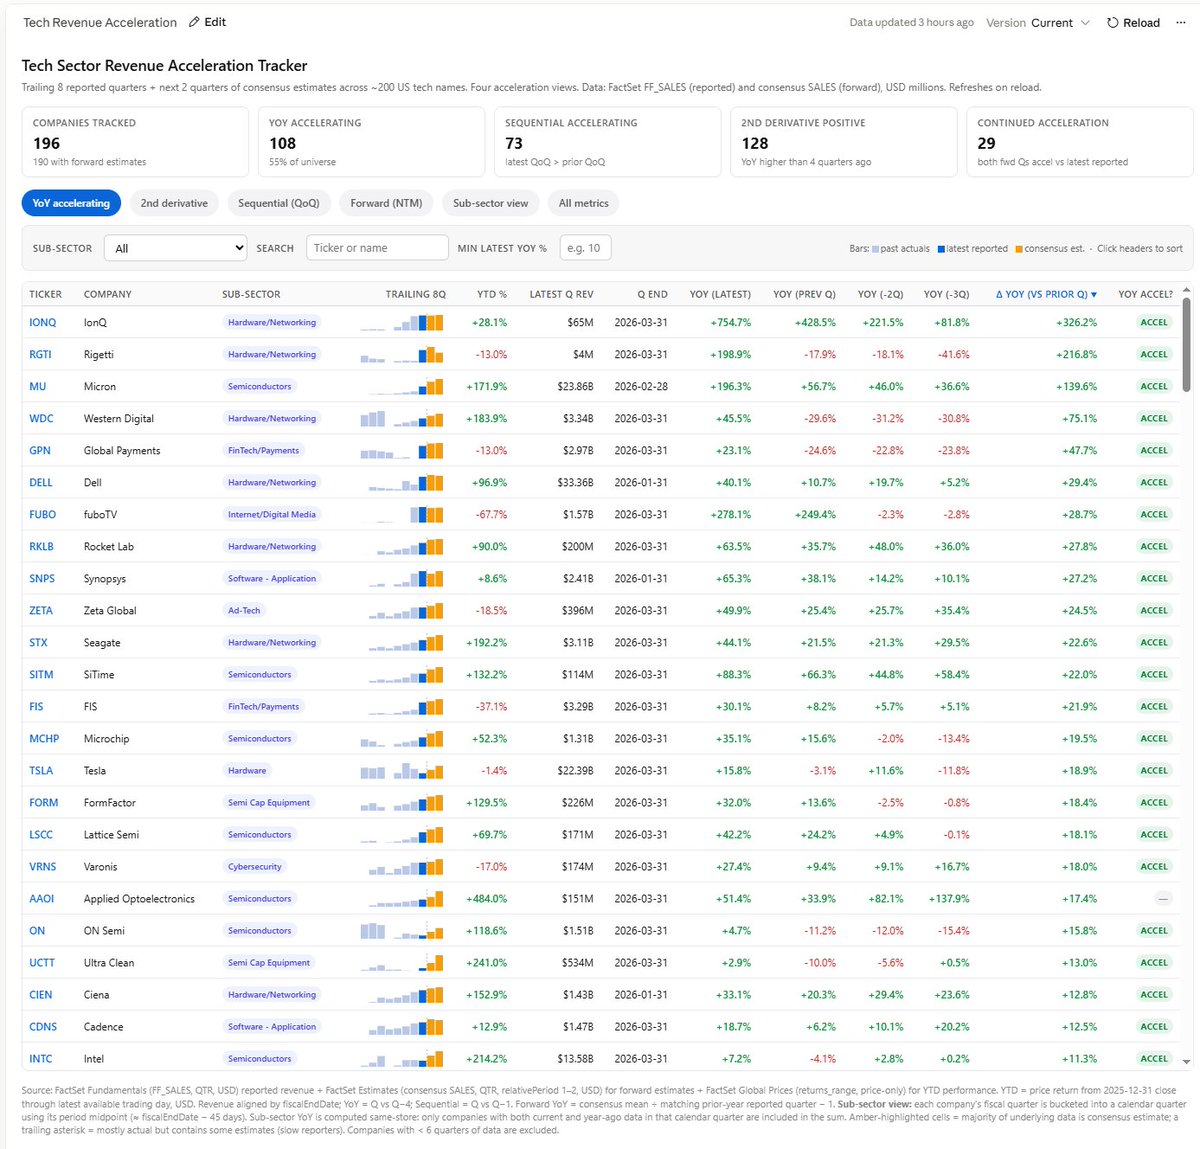Screen dimensions: 1200x1149
Task: Click the Tech Revenue Acceleration page title
Action: coord(100,22)
